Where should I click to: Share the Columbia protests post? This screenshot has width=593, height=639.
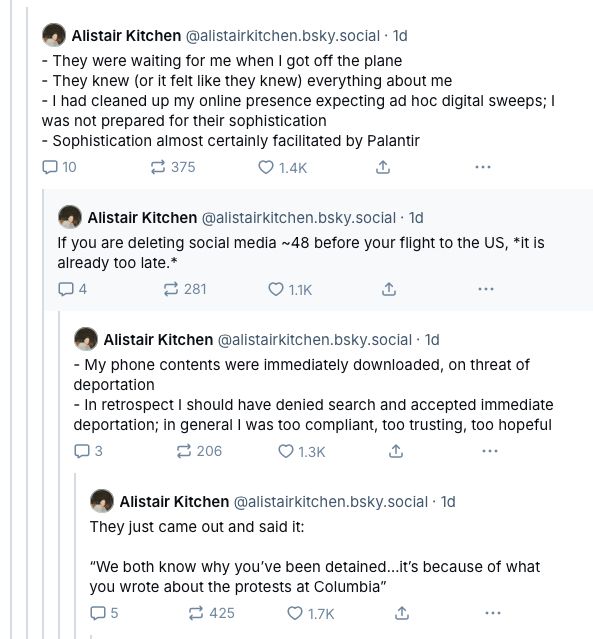click(x=402, y=613)
